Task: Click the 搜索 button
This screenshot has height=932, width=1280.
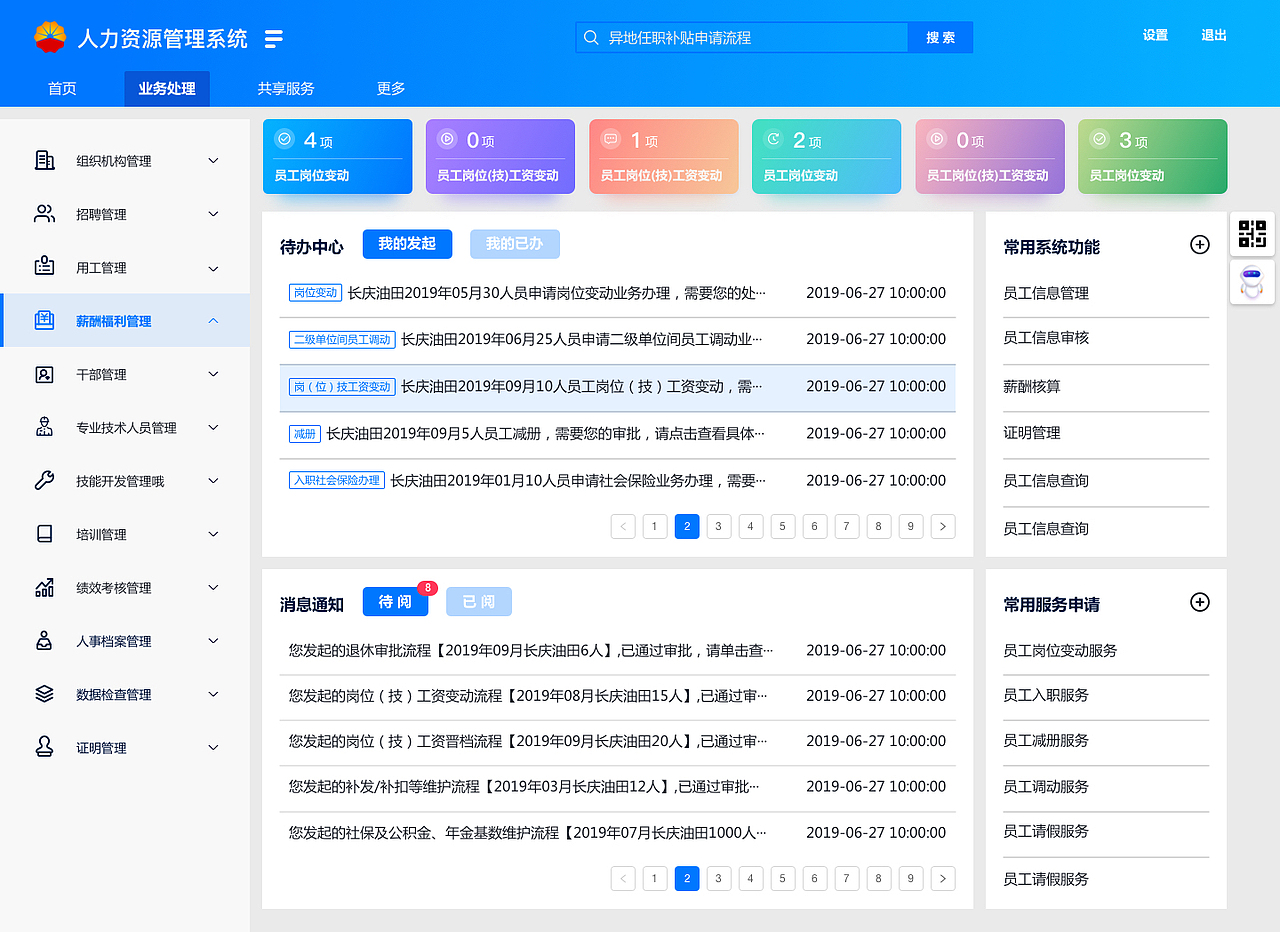Action: coord(940,35)
